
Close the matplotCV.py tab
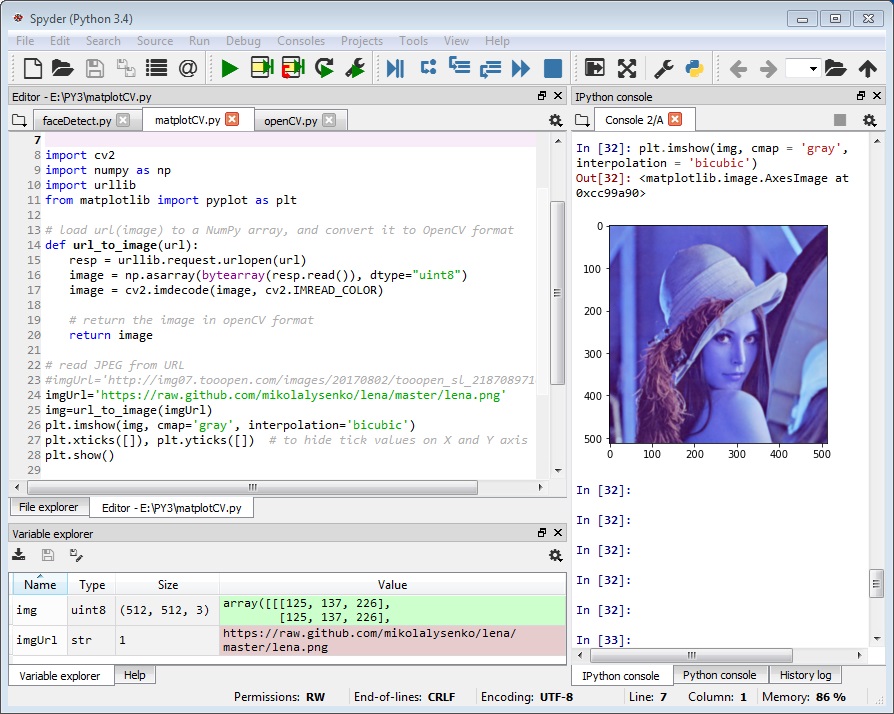point(231,119)
